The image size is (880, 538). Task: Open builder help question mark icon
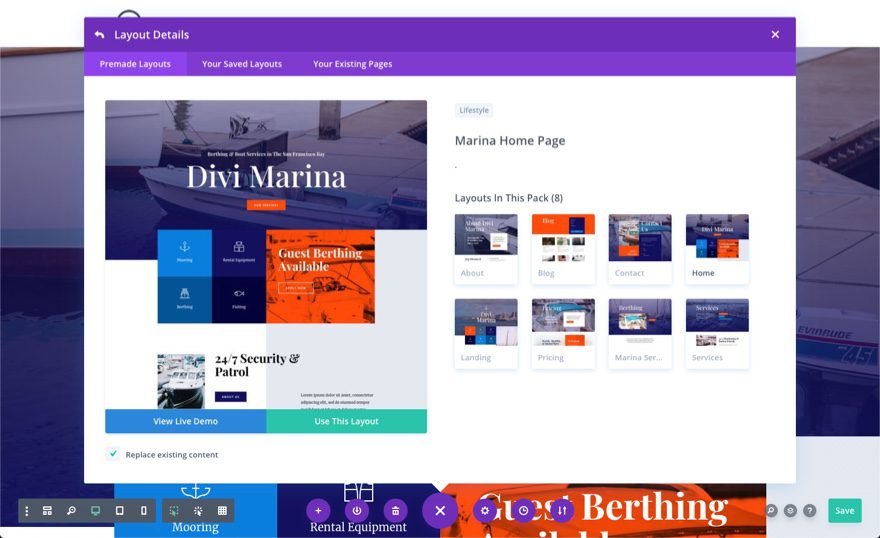click(x=809, y=511)
